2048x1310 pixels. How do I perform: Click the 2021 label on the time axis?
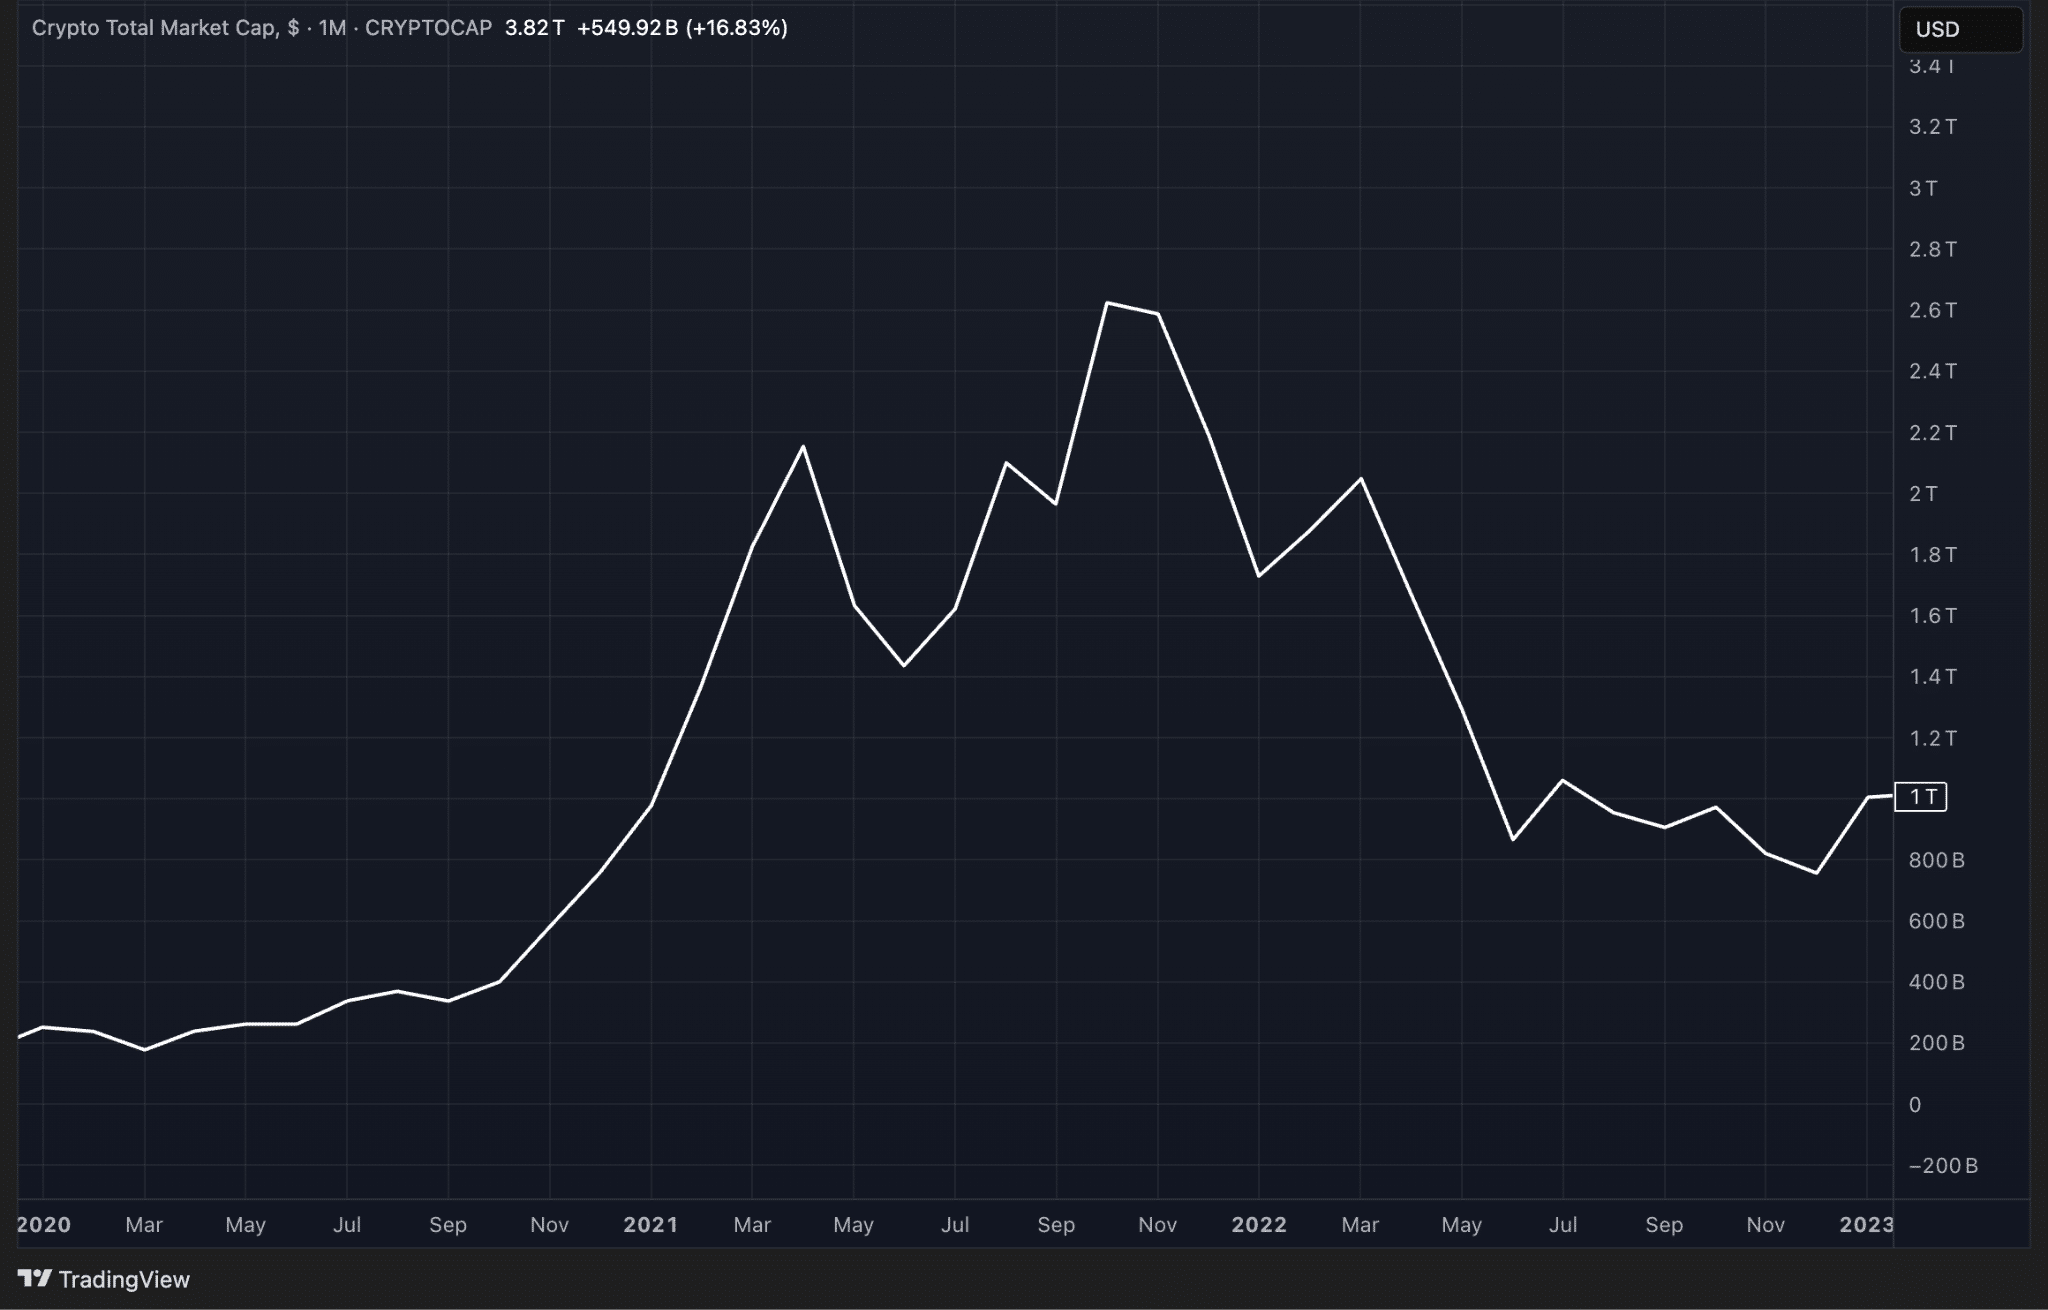[x=650, y=1225]
